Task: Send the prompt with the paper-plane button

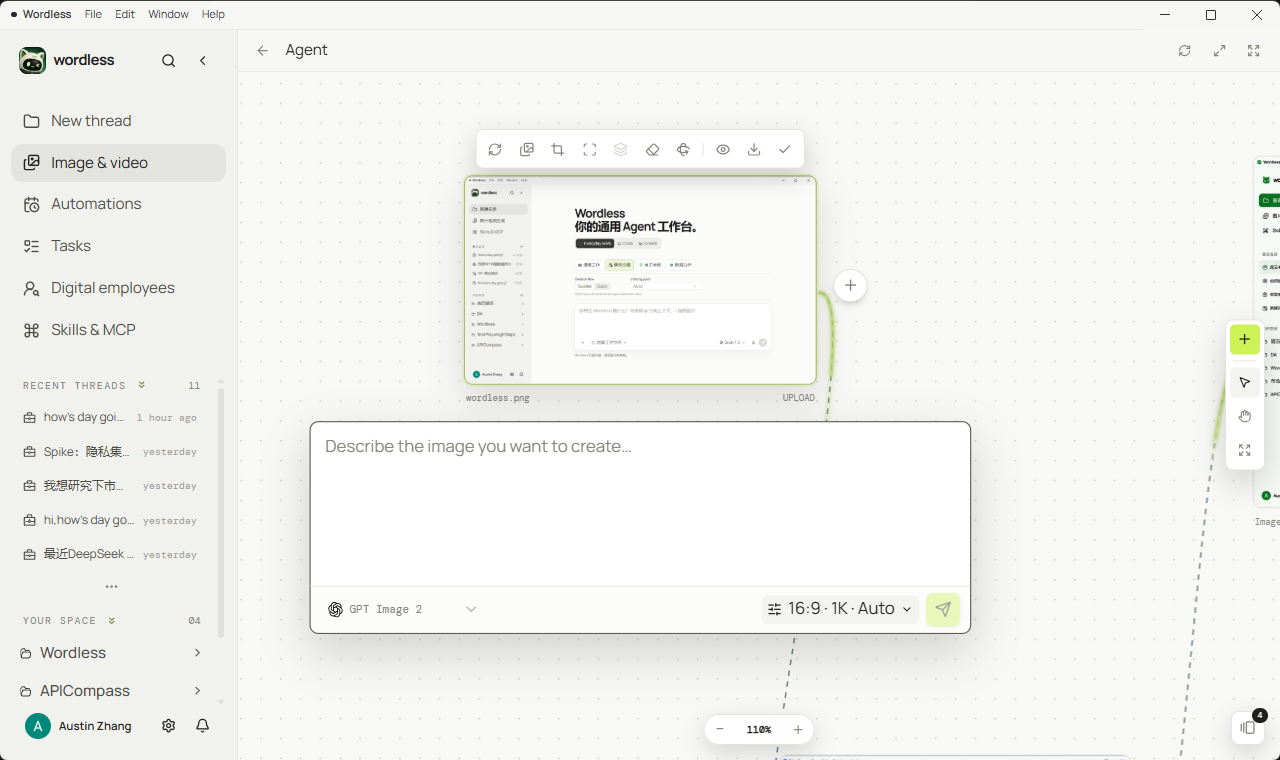Action: pos(943,610)
